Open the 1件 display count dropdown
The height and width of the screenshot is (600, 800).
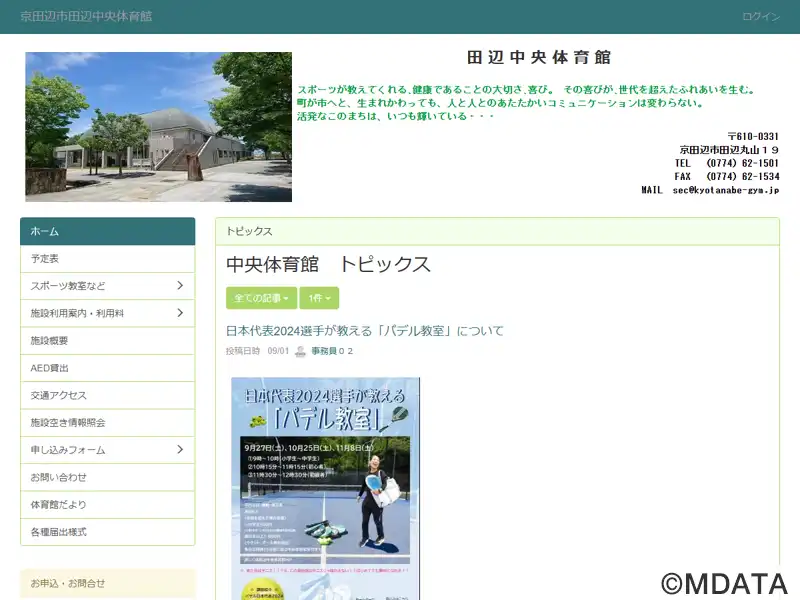coord(319,298)
